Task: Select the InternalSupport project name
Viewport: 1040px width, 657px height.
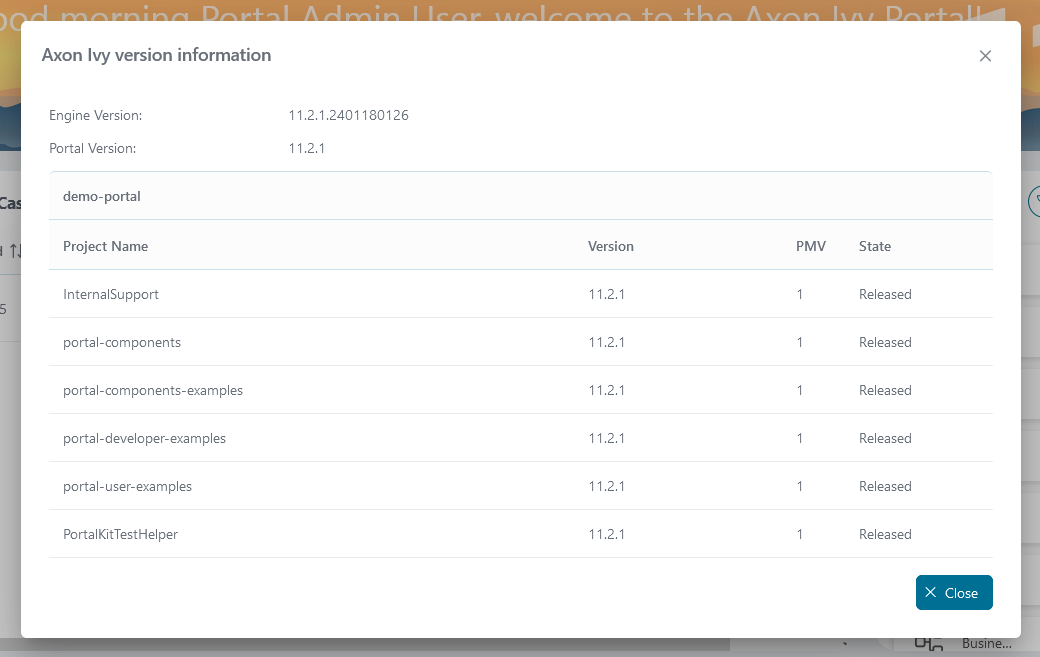Action: pyautogui.click(x=111, y=294)
